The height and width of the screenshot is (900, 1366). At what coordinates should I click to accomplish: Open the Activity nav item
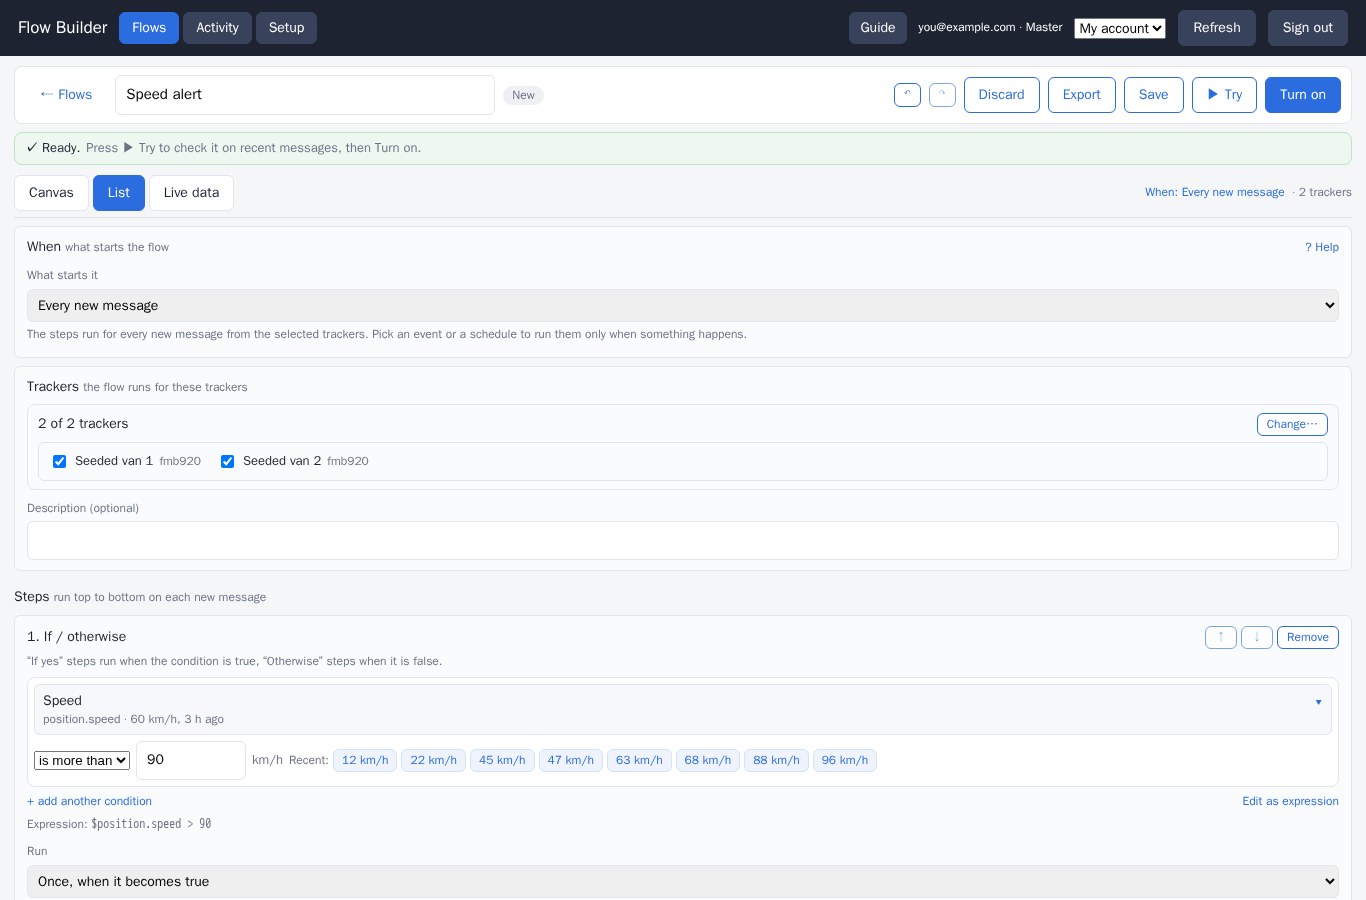pyautogui.click(x=217, y=28)
